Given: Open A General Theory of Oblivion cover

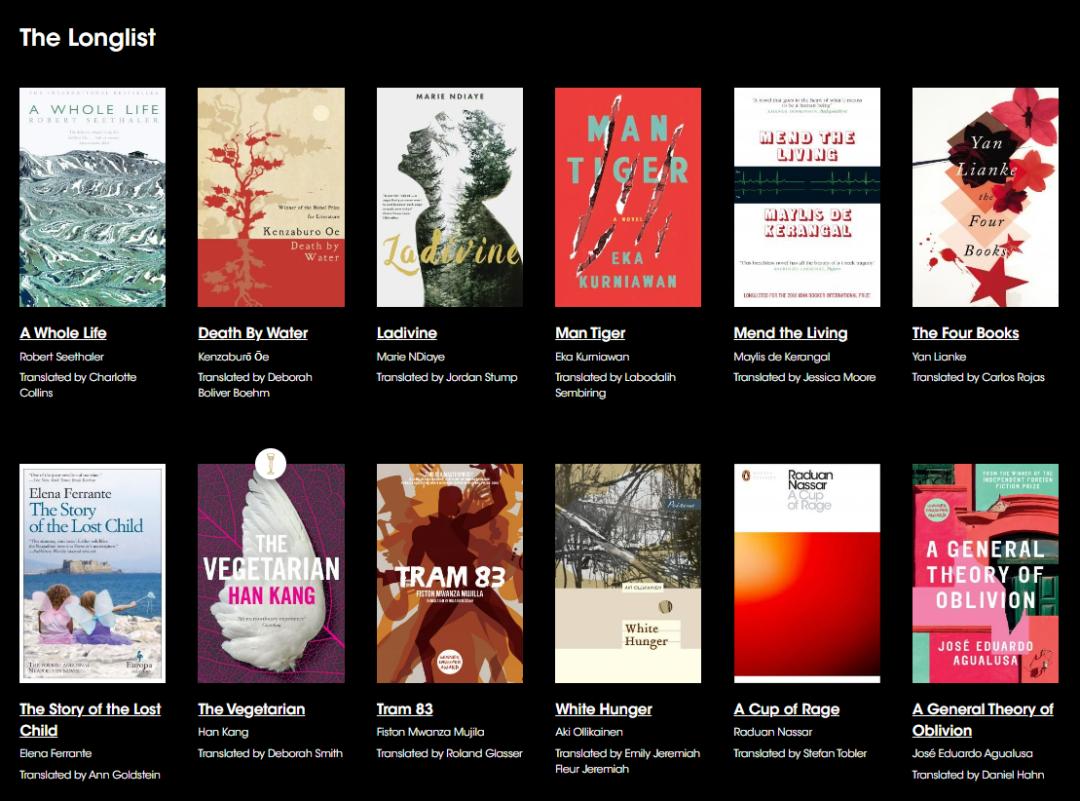Looking at the screenshot, I should (x=986, y=573).
